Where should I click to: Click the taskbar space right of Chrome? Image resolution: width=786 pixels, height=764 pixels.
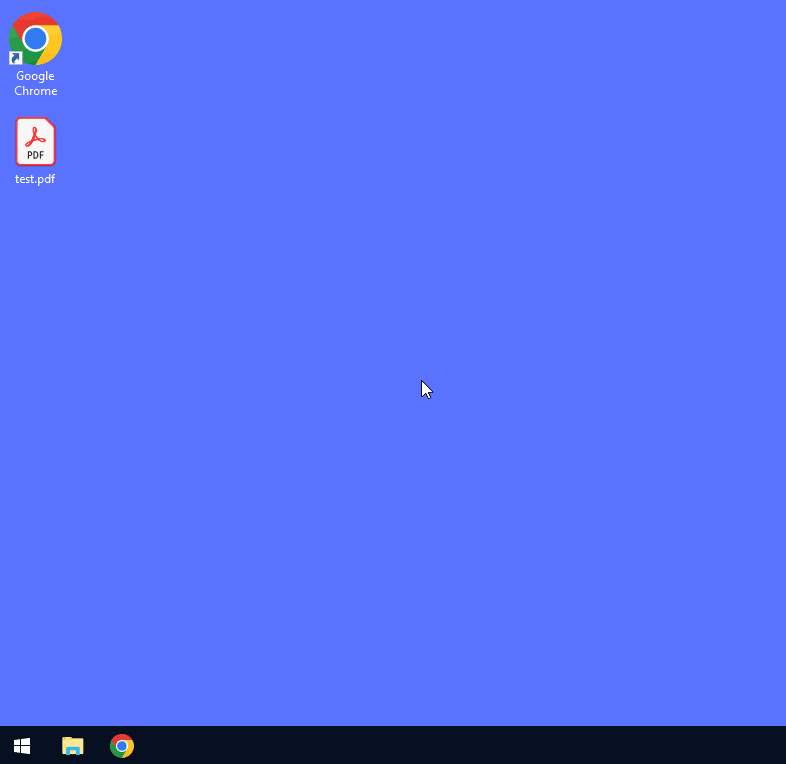200,746
